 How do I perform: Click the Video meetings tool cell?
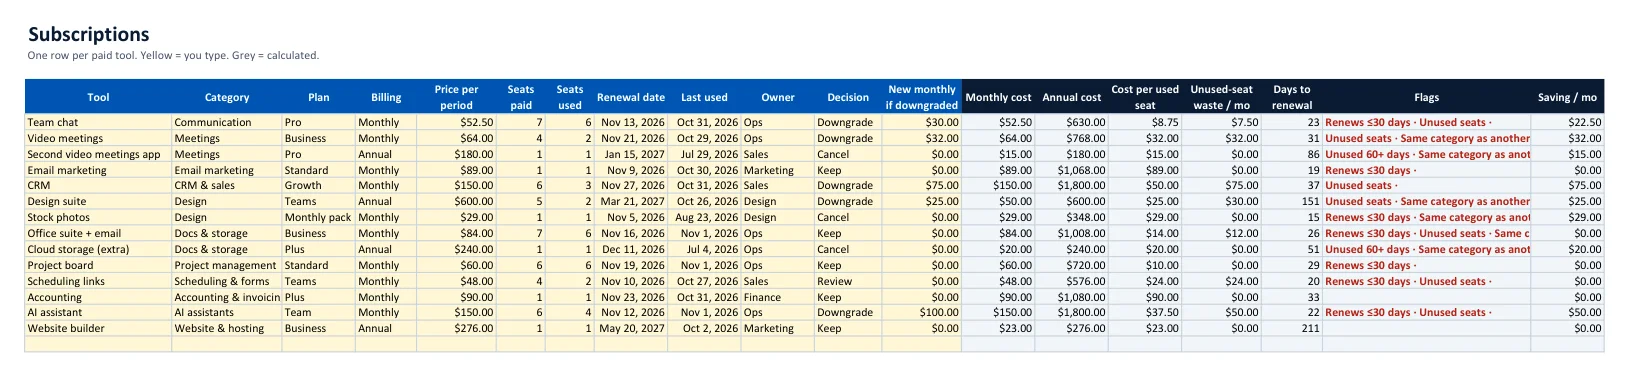click(98, 138)
